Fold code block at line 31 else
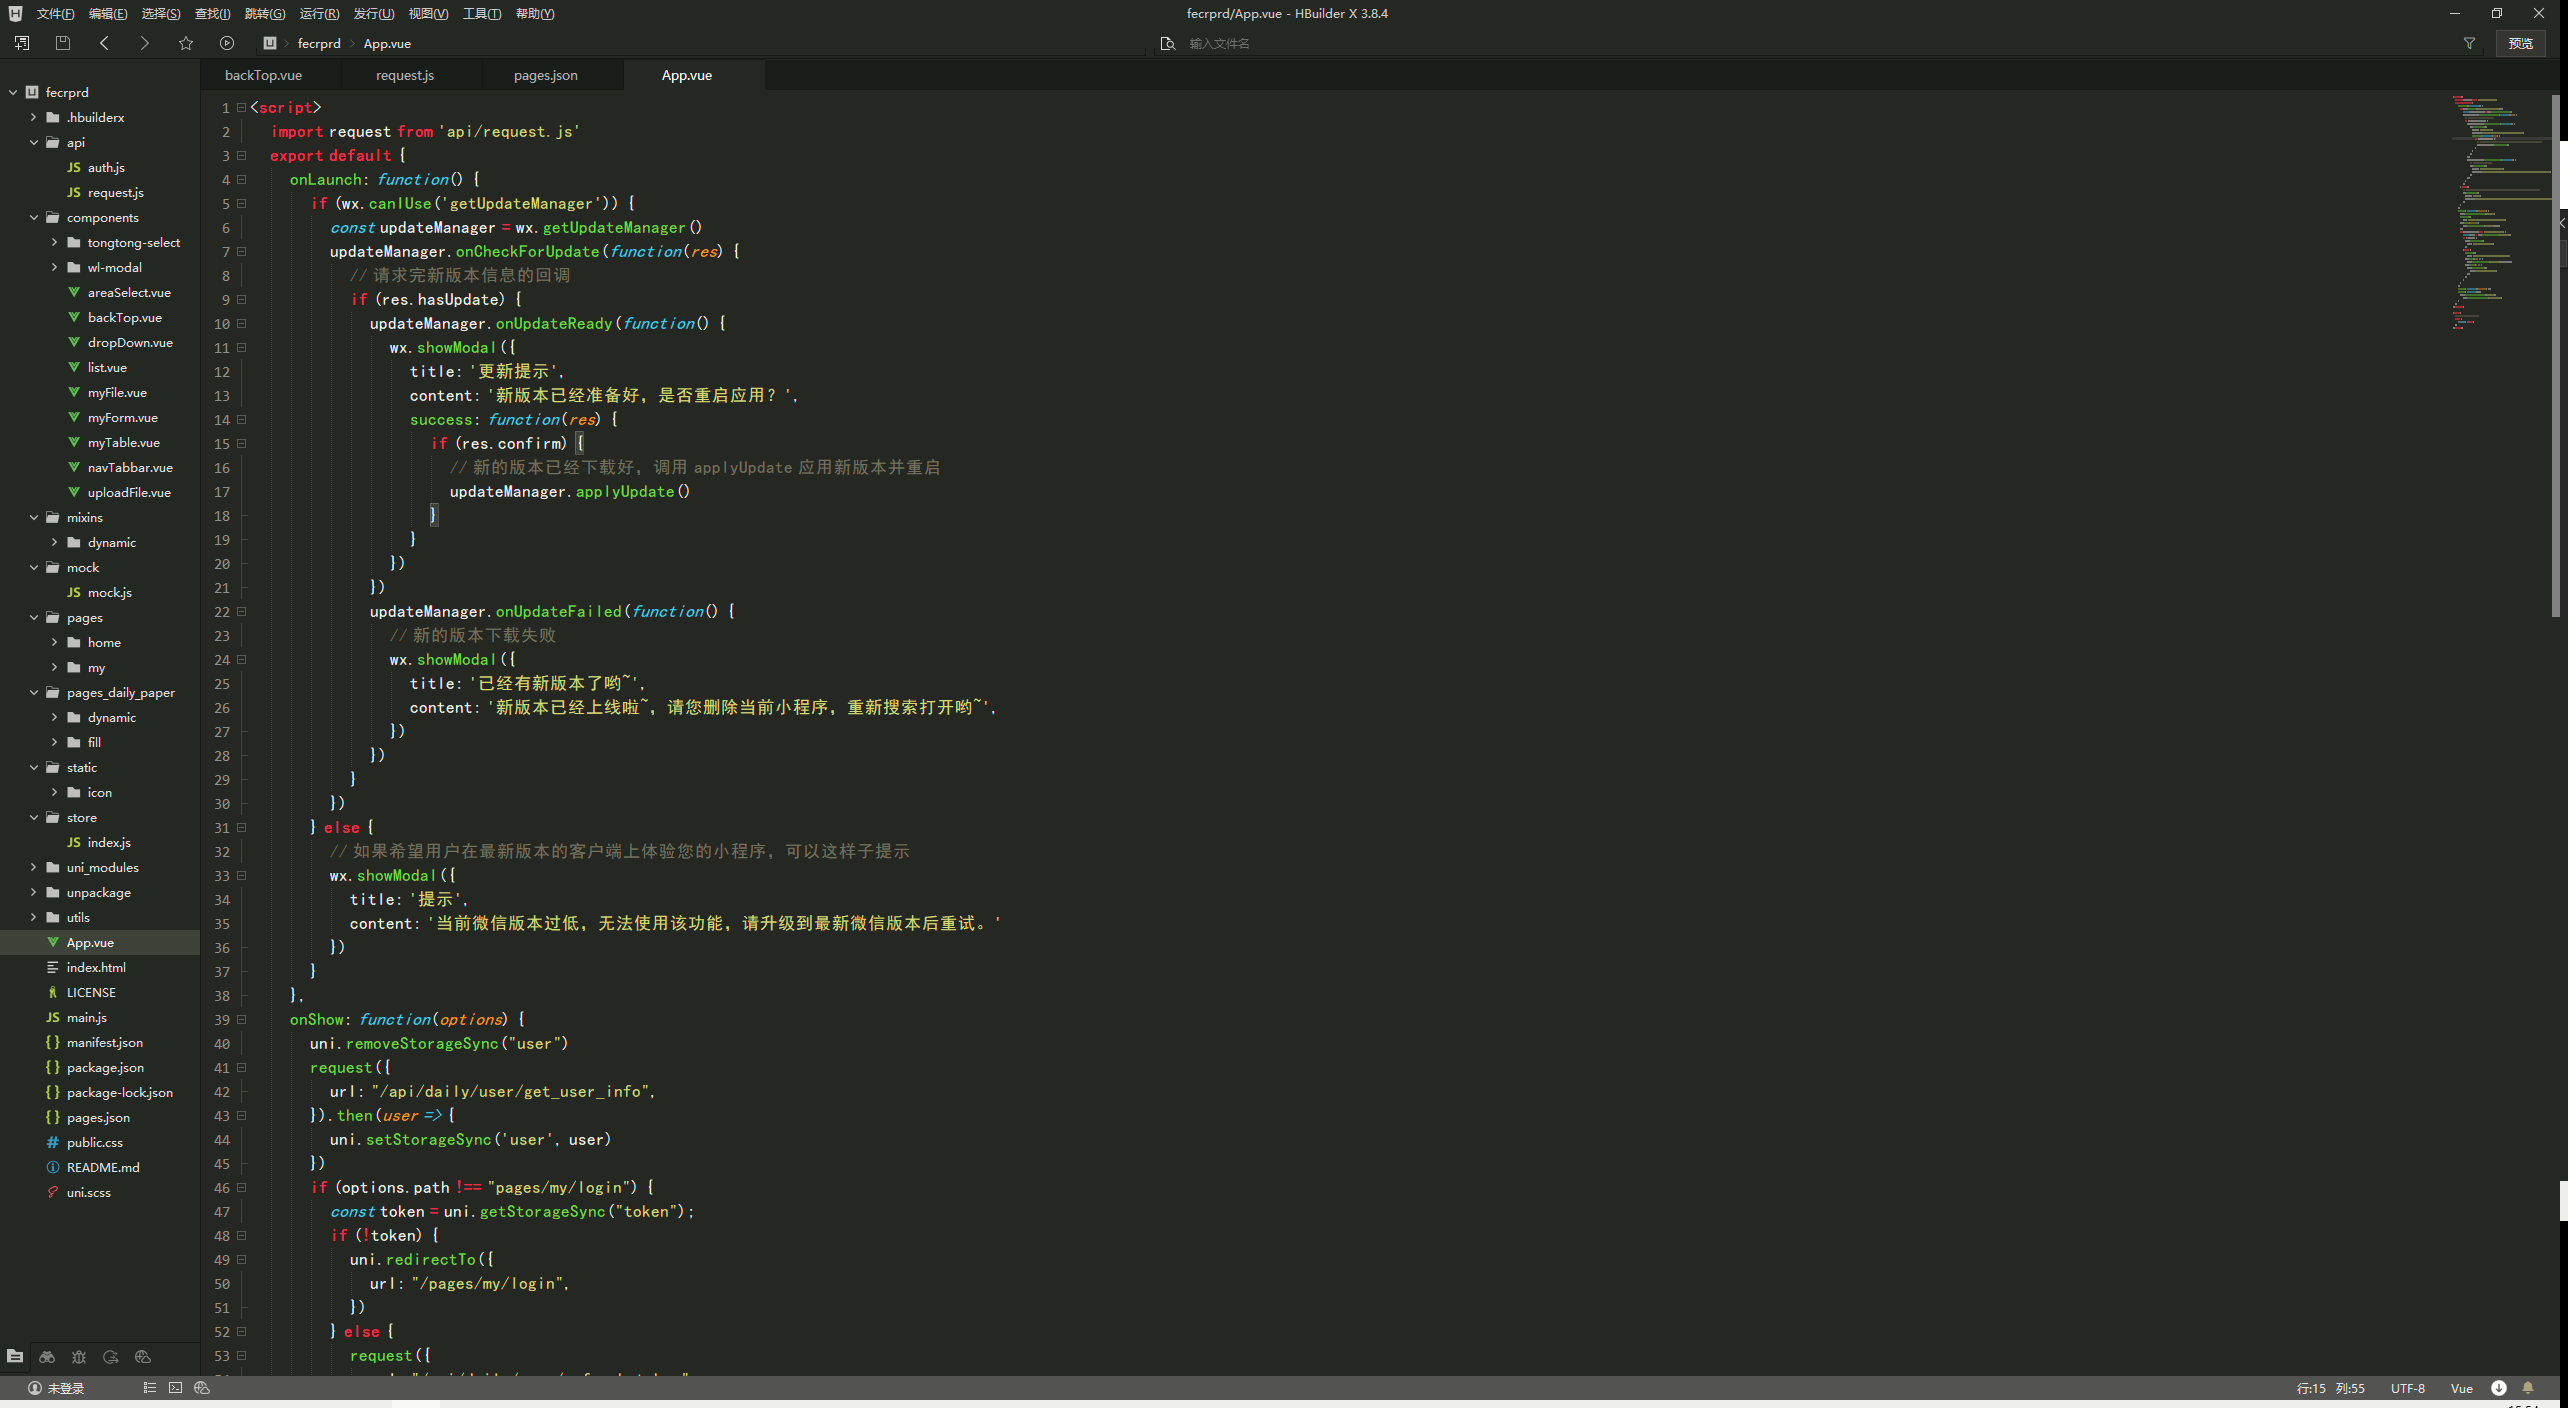2568x1408 pixels. click(241, 827)
